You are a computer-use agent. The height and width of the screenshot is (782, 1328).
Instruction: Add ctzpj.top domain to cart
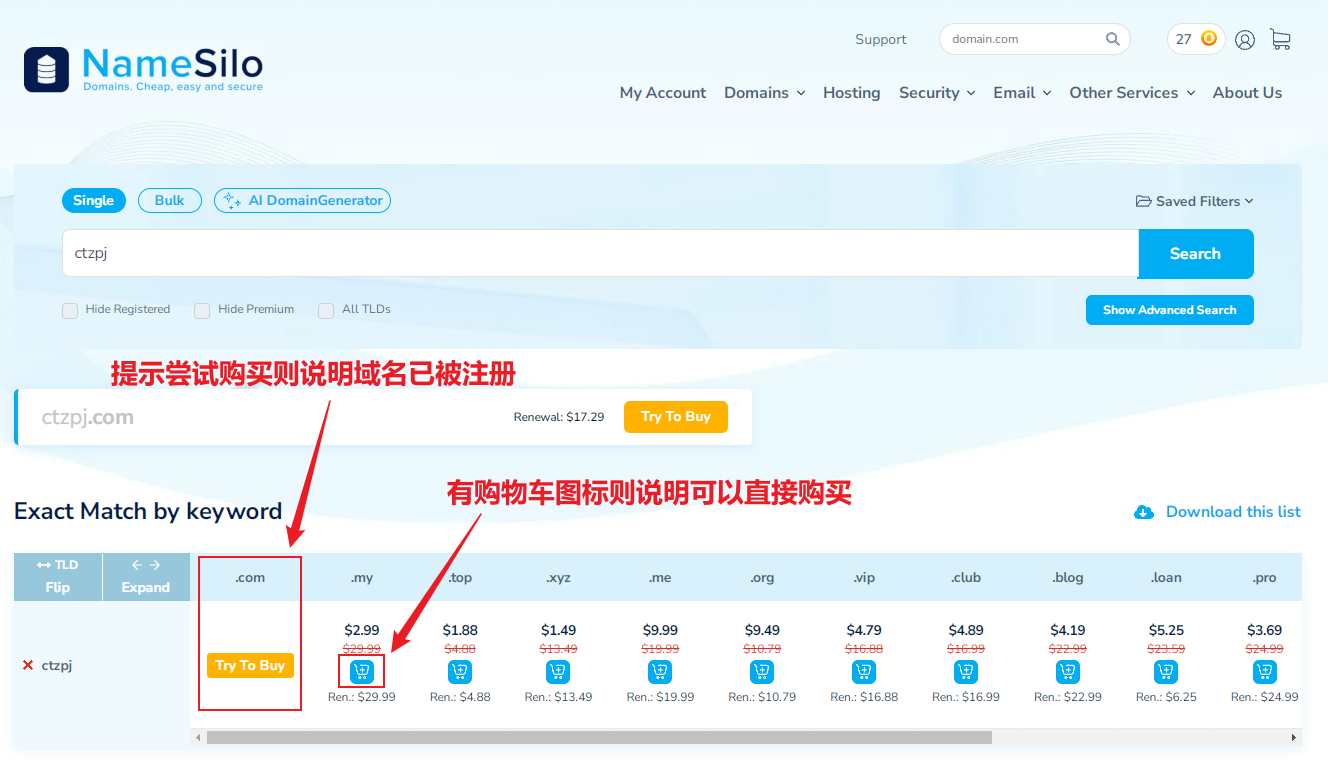coord(460,672)
